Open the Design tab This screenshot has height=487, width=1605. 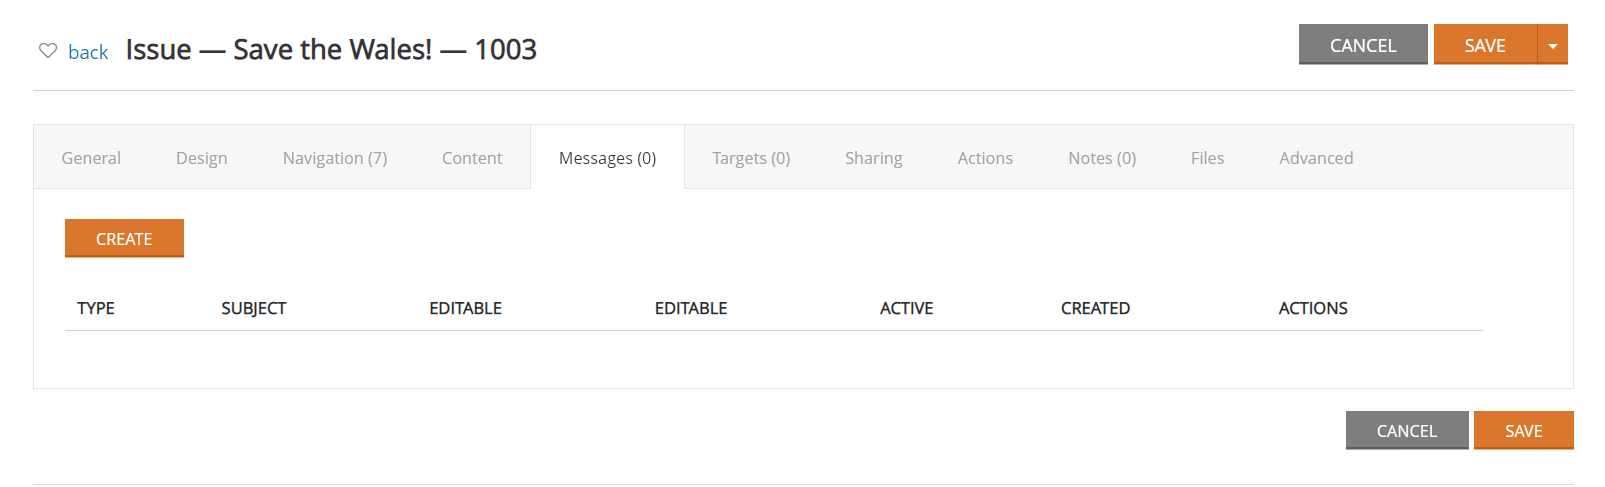(x=202, y=158)
